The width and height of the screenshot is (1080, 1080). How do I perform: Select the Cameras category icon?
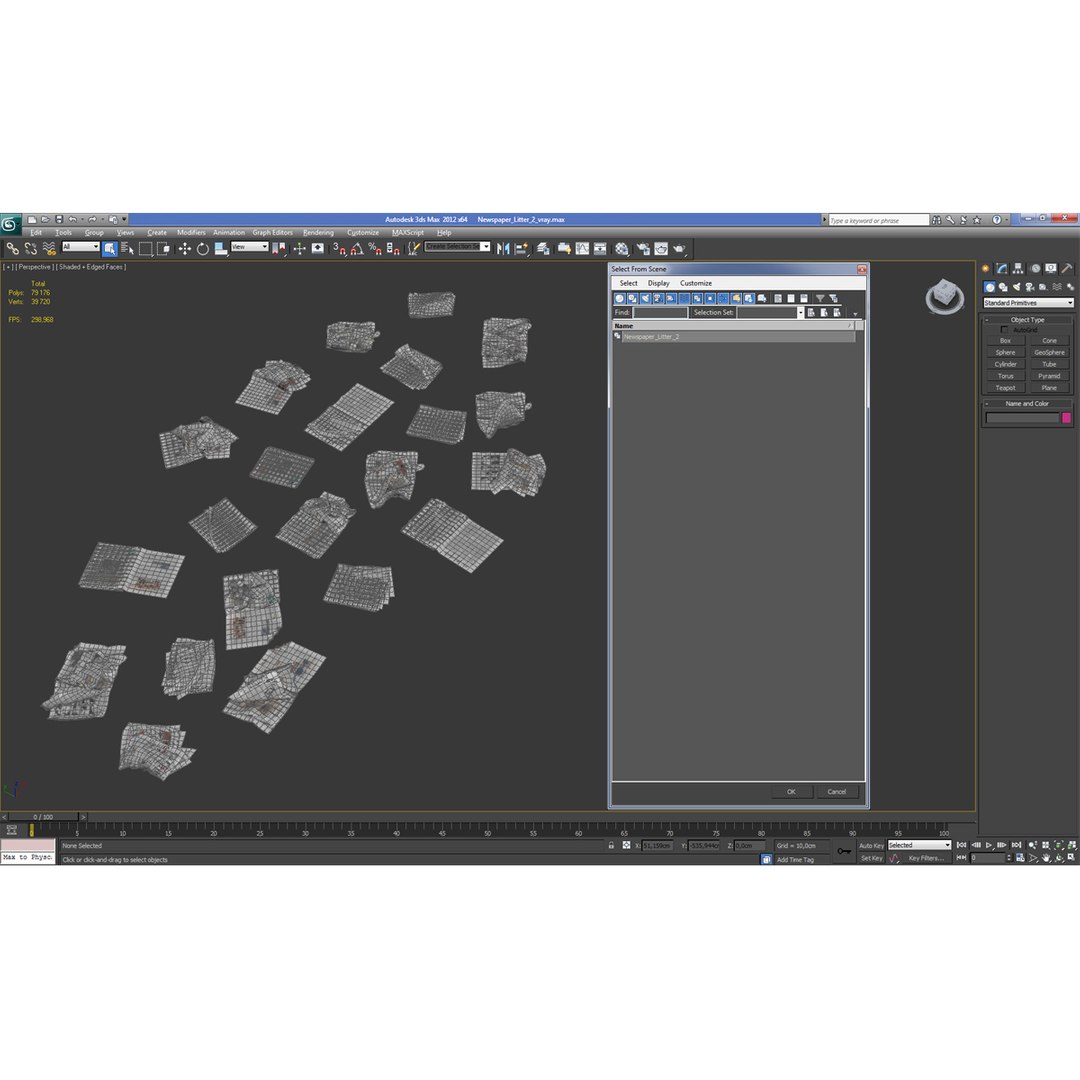click(1030, 287)
